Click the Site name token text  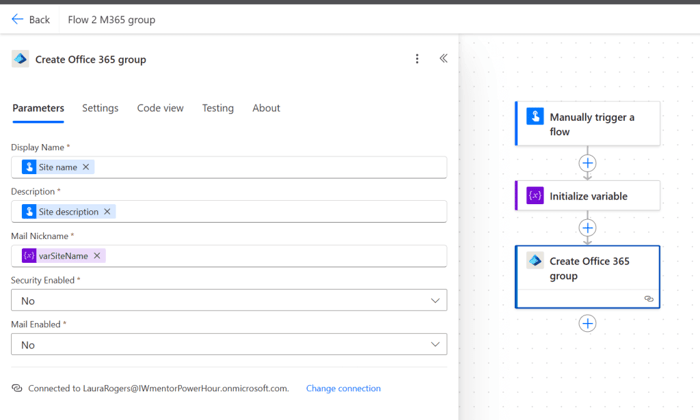tap(58, 167)
